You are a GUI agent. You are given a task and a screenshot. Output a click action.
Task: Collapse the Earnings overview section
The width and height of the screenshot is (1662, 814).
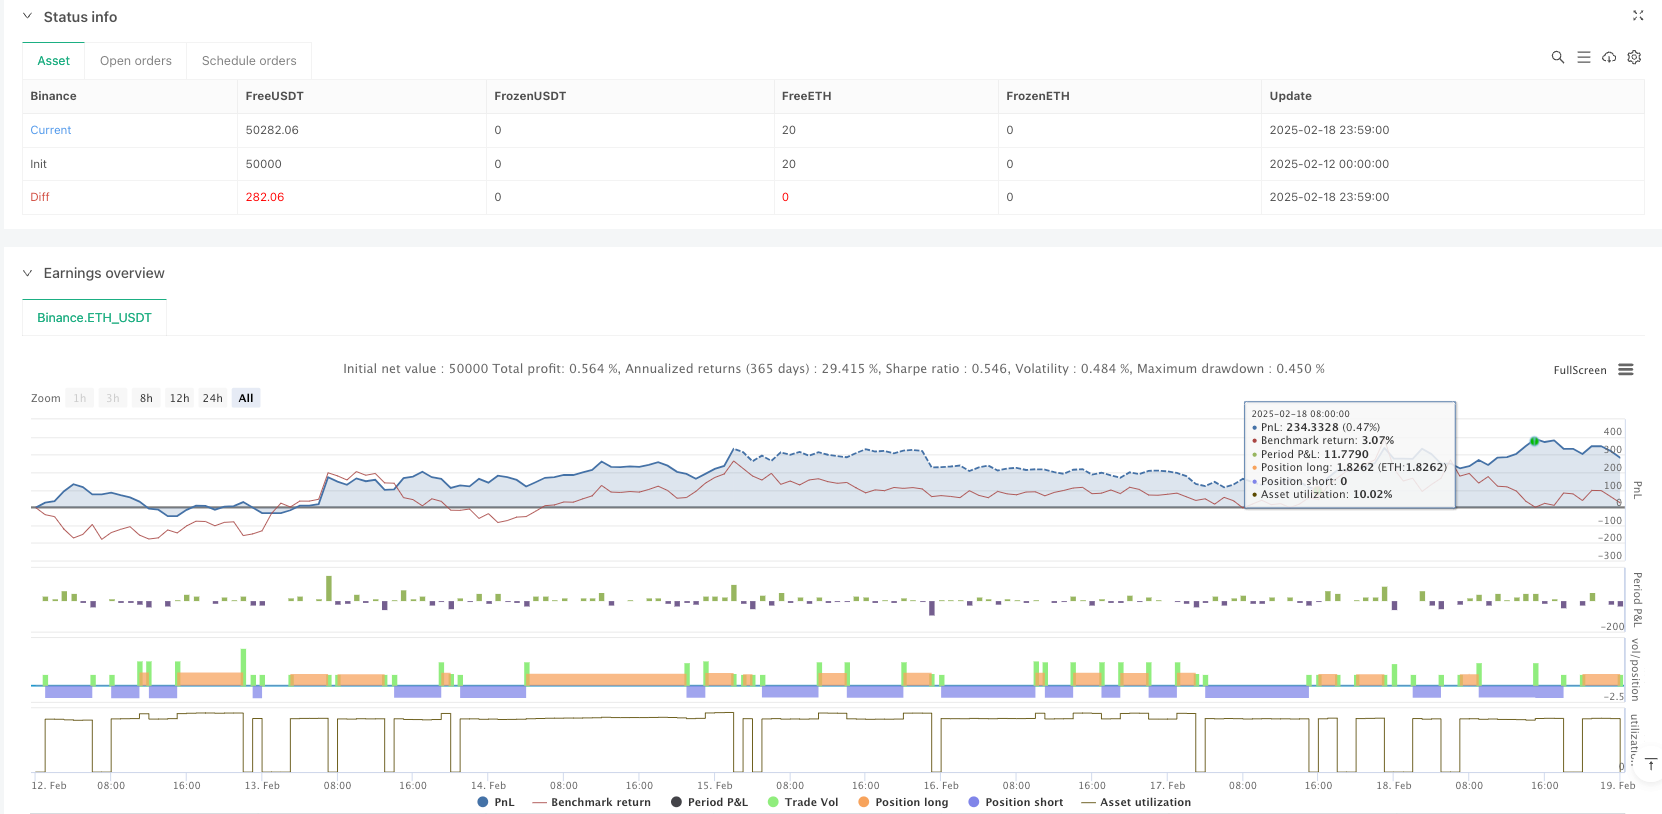pos(28,273)
